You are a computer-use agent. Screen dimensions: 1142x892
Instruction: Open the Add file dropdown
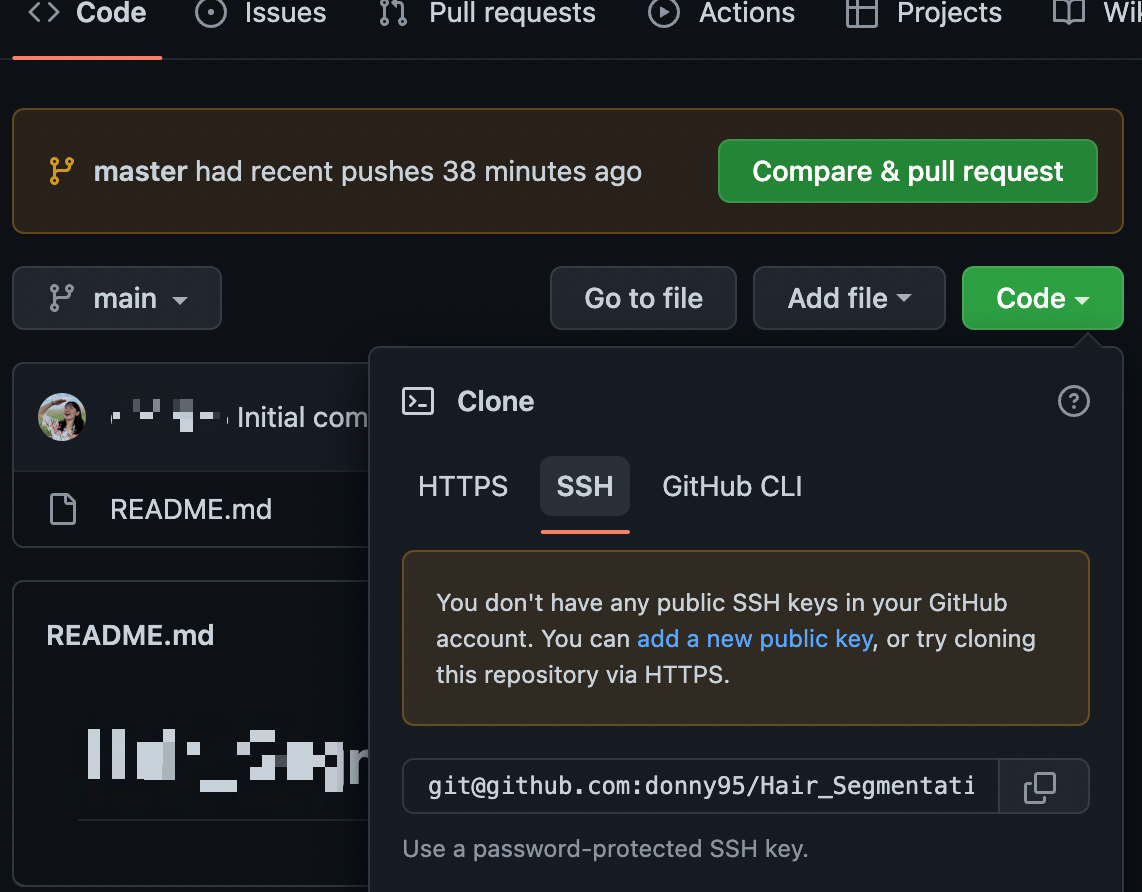tap(849, 298)
